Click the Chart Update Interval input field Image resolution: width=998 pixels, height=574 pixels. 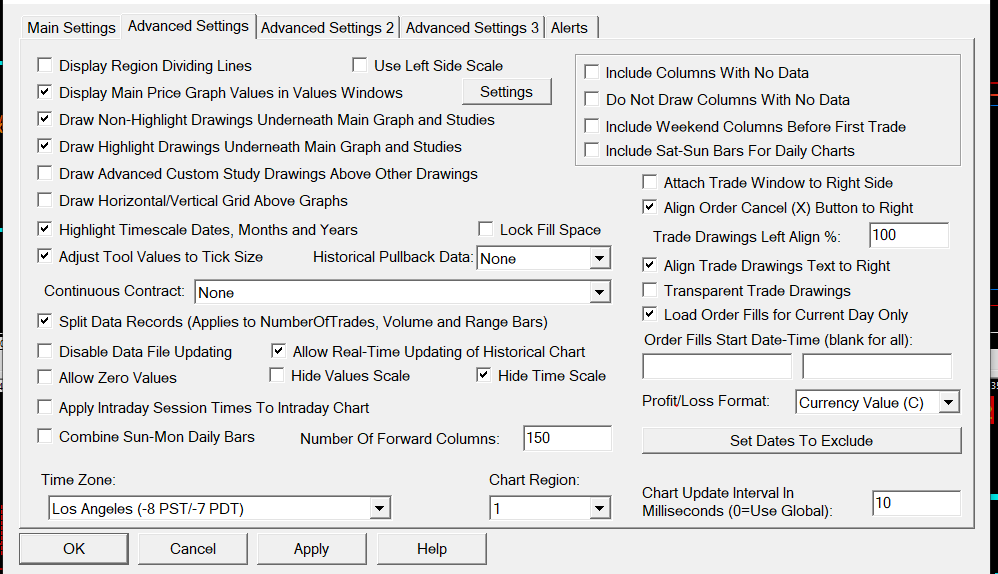(x=915, y=504)
